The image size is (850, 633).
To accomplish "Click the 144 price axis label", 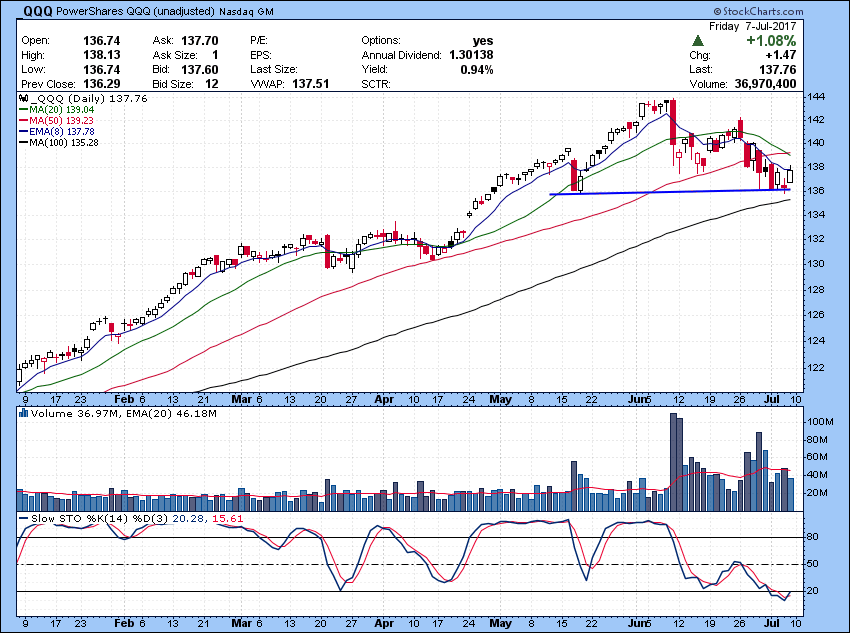I will 816,97.
